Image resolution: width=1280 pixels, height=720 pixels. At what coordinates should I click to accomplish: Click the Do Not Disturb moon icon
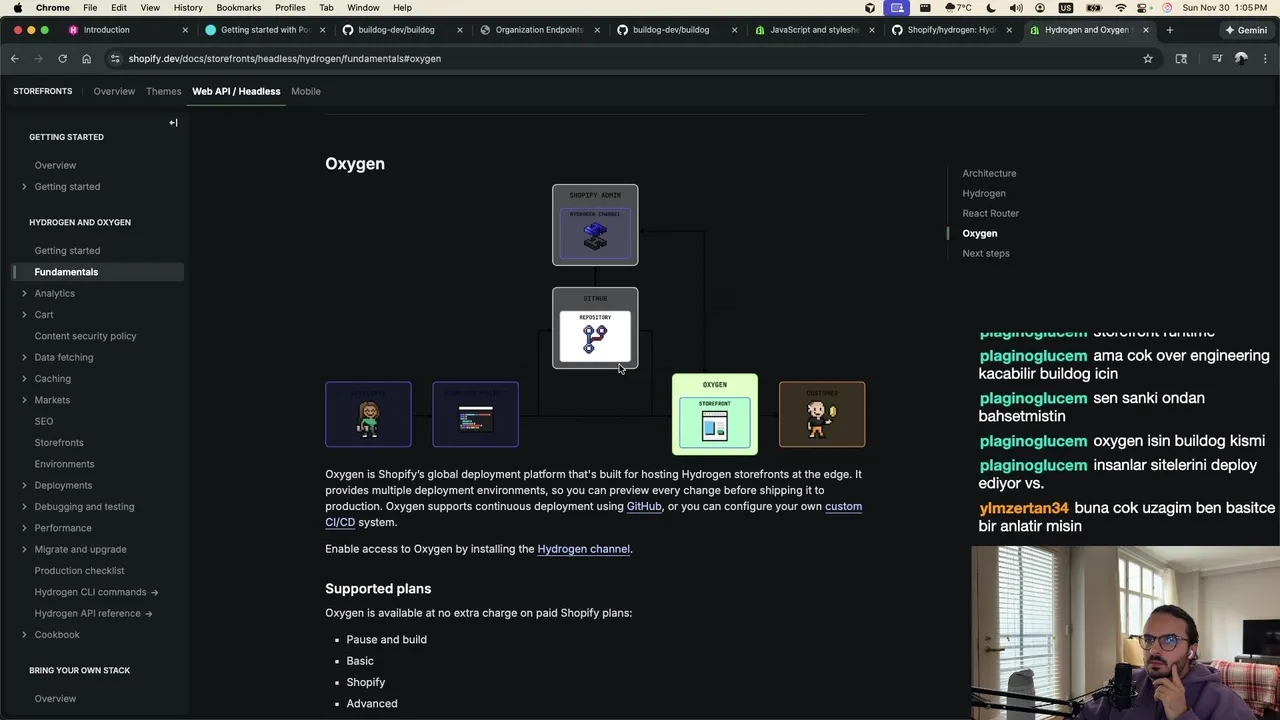[991, 8]
